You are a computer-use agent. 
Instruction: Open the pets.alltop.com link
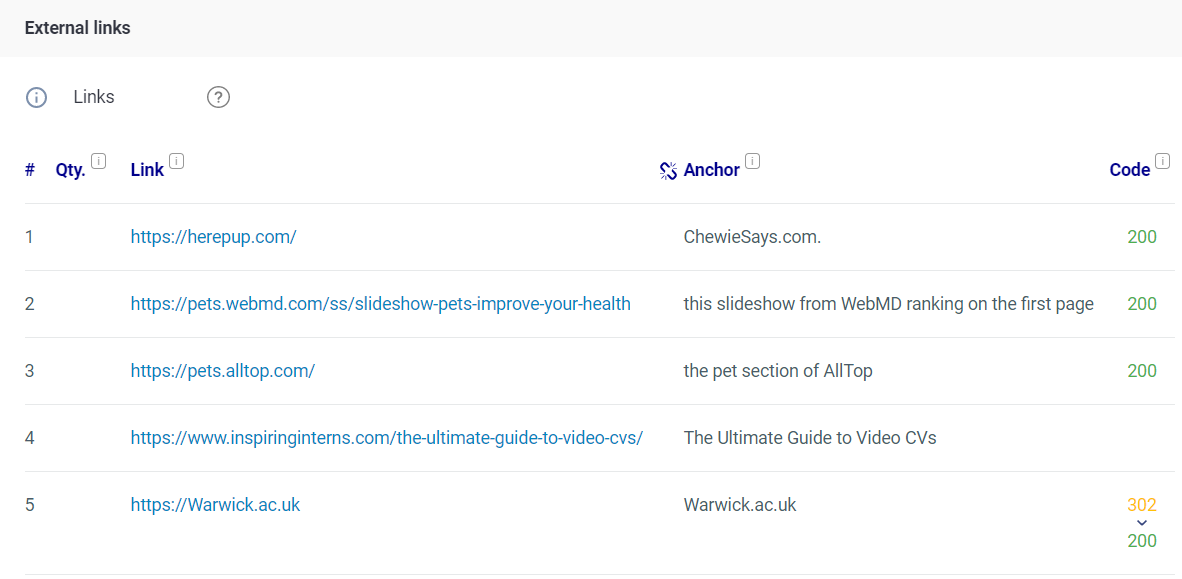coord(222,371)
